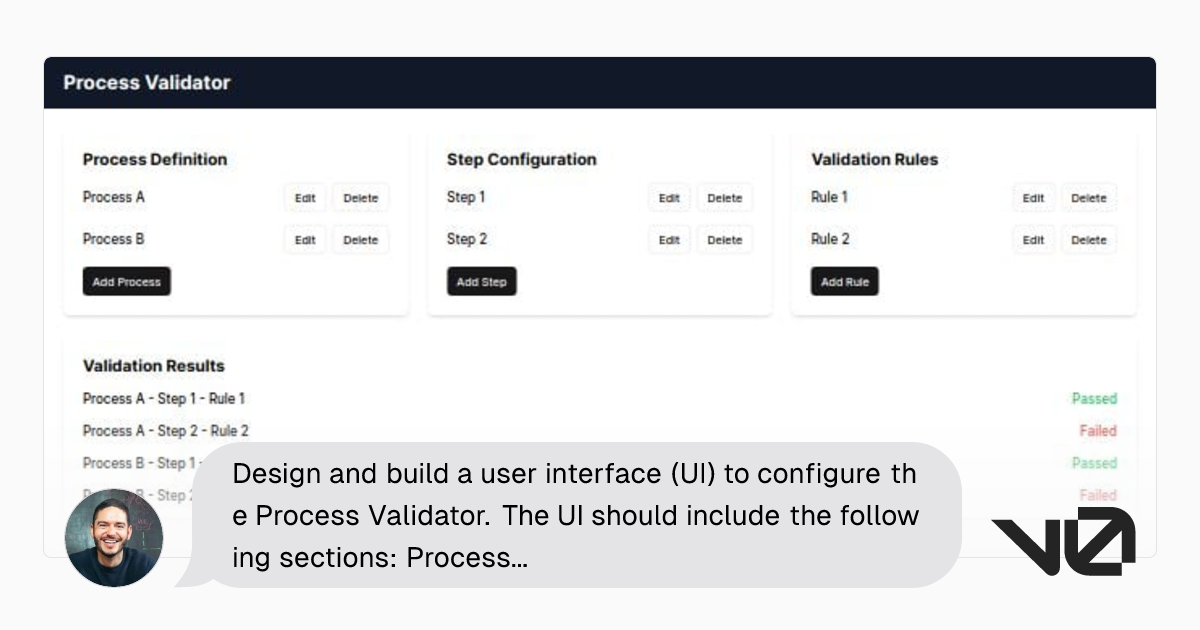Edit Step 2

tap(668, 239)
